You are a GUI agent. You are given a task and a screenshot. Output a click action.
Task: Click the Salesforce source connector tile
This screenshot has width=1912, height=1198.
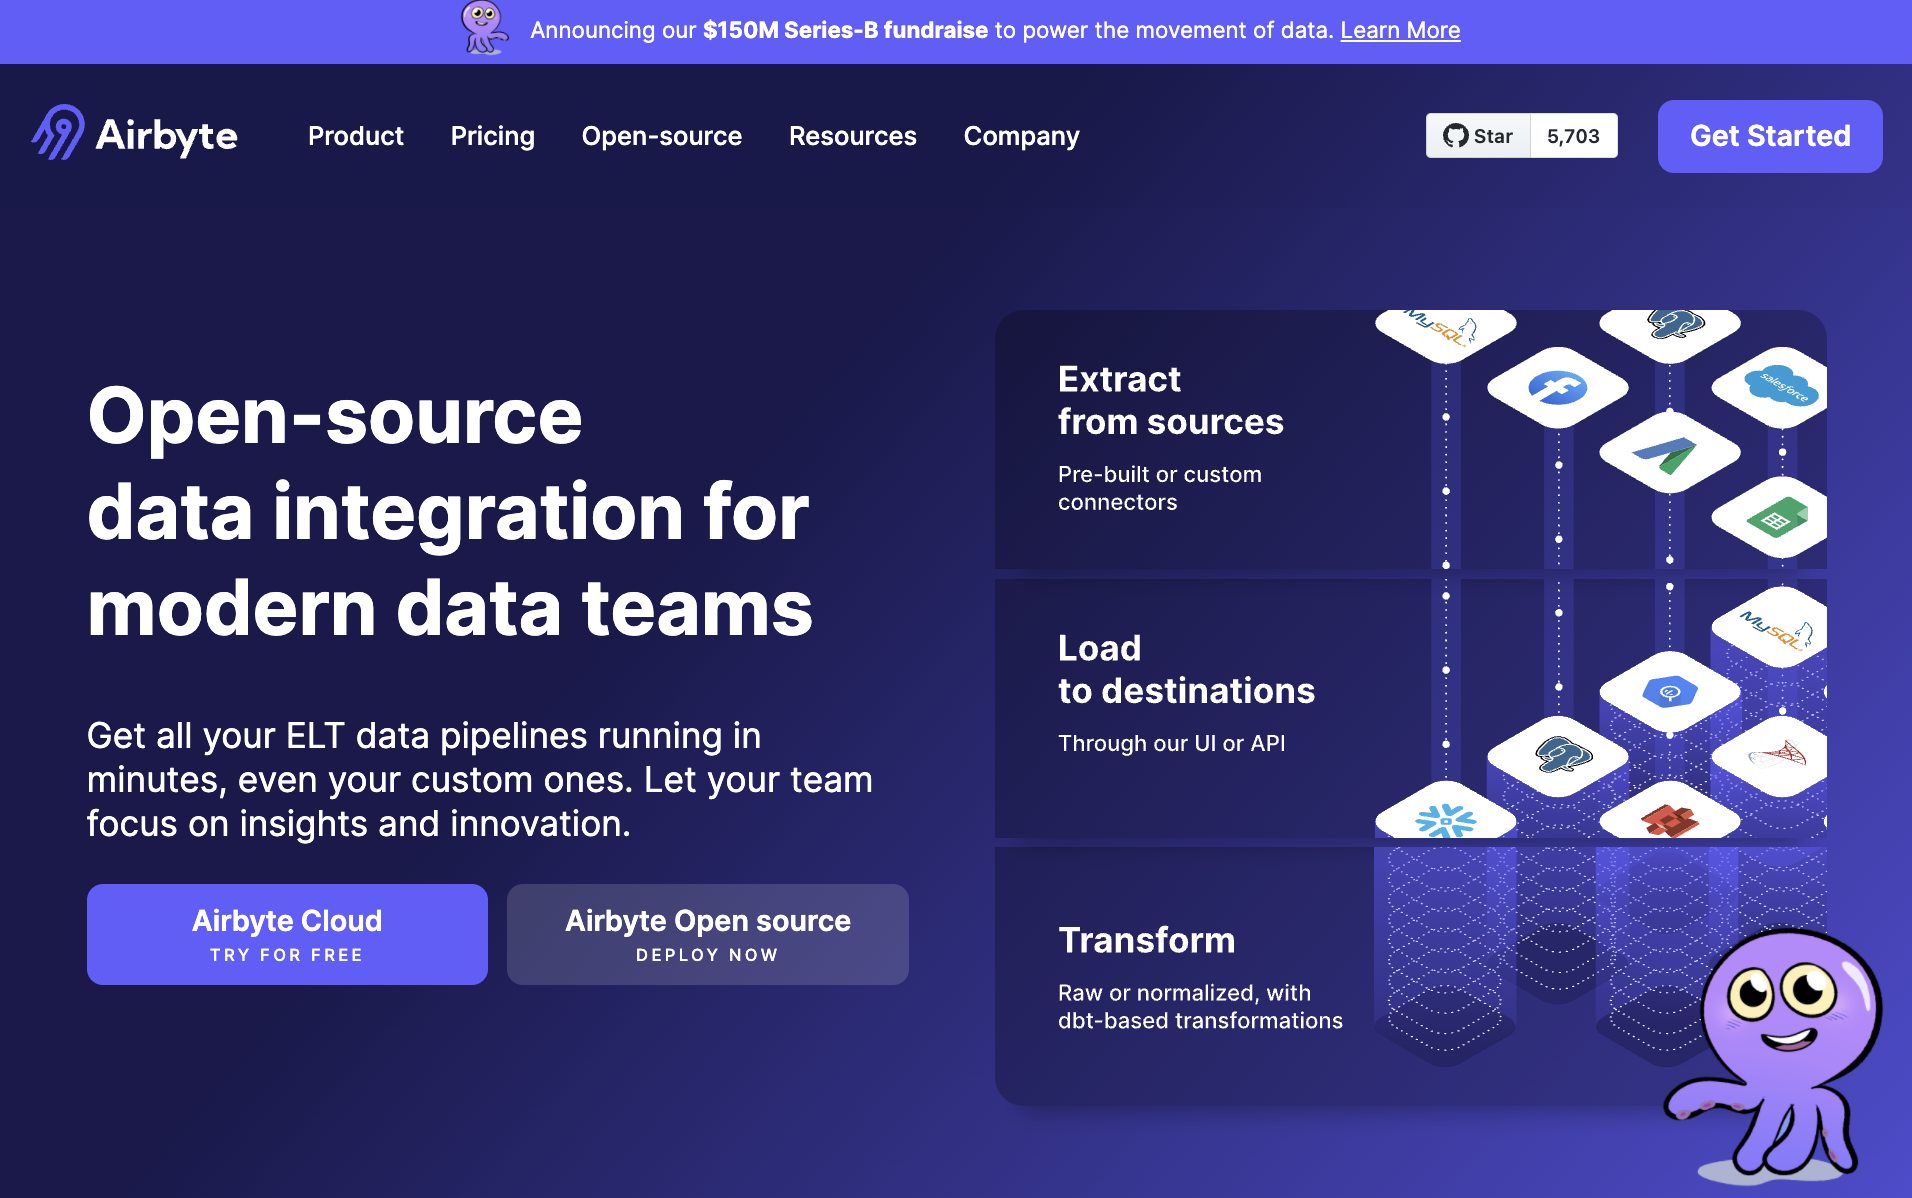[x=1772, y=387]
